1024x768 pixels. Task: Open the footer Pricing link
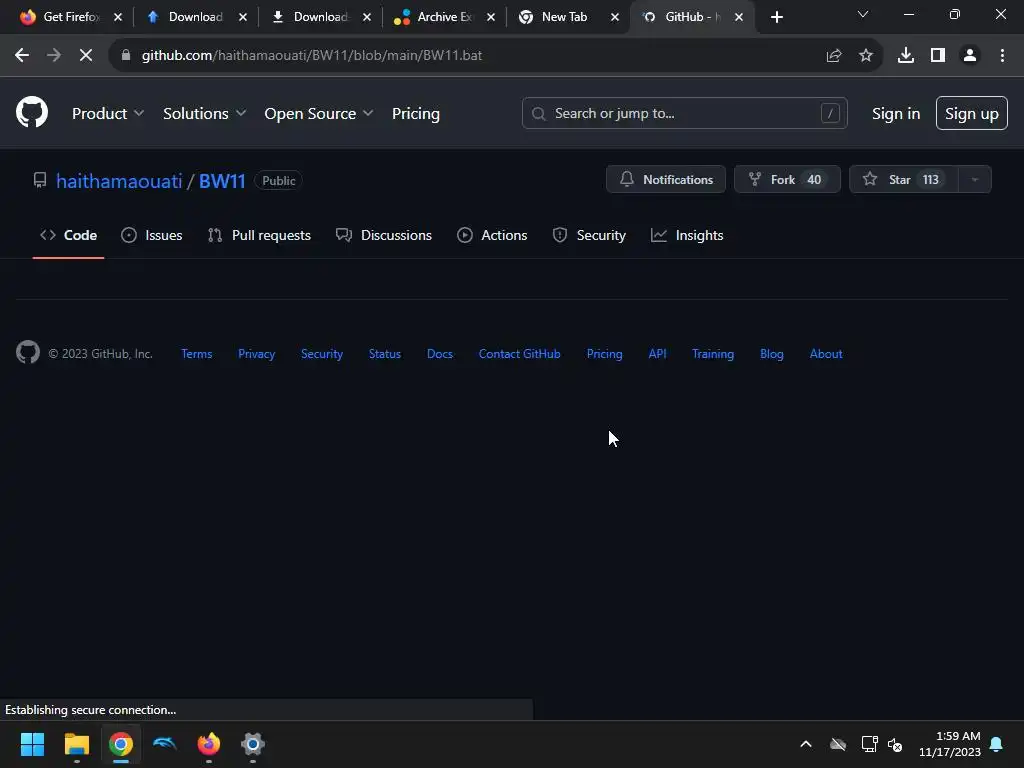[605, 354]
